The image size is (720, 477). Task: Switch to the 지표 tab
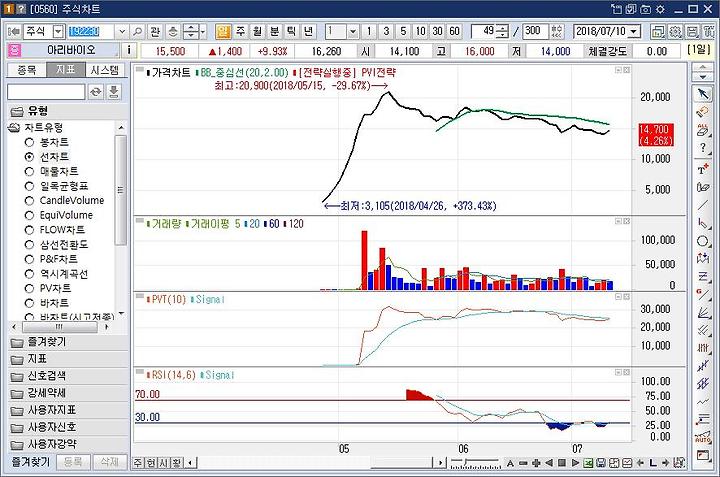click(x=66, y=70)
